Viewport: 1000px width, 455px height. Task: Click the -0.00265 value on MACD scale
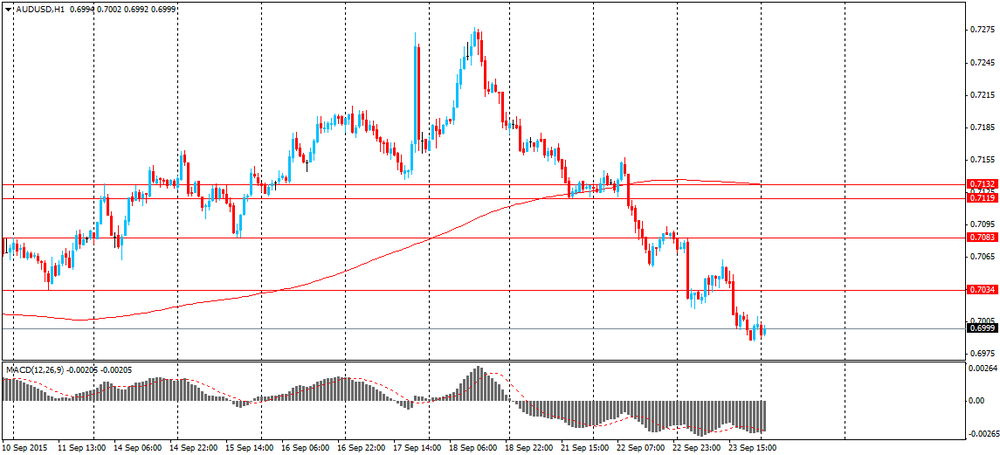click(x=981, y=434)
